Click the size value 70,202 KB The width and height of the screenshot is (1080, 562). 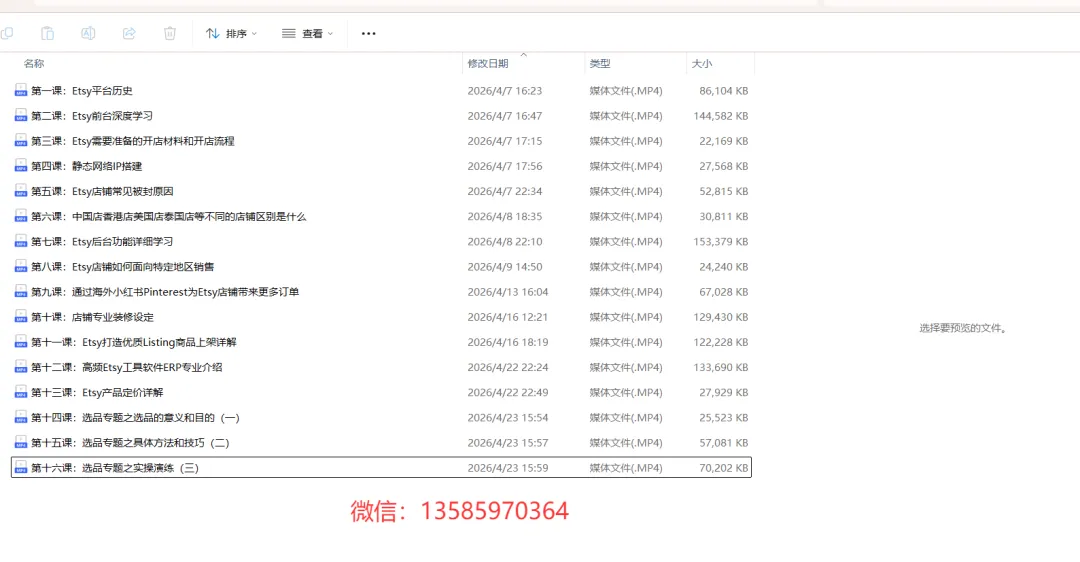tap(723, 468)
